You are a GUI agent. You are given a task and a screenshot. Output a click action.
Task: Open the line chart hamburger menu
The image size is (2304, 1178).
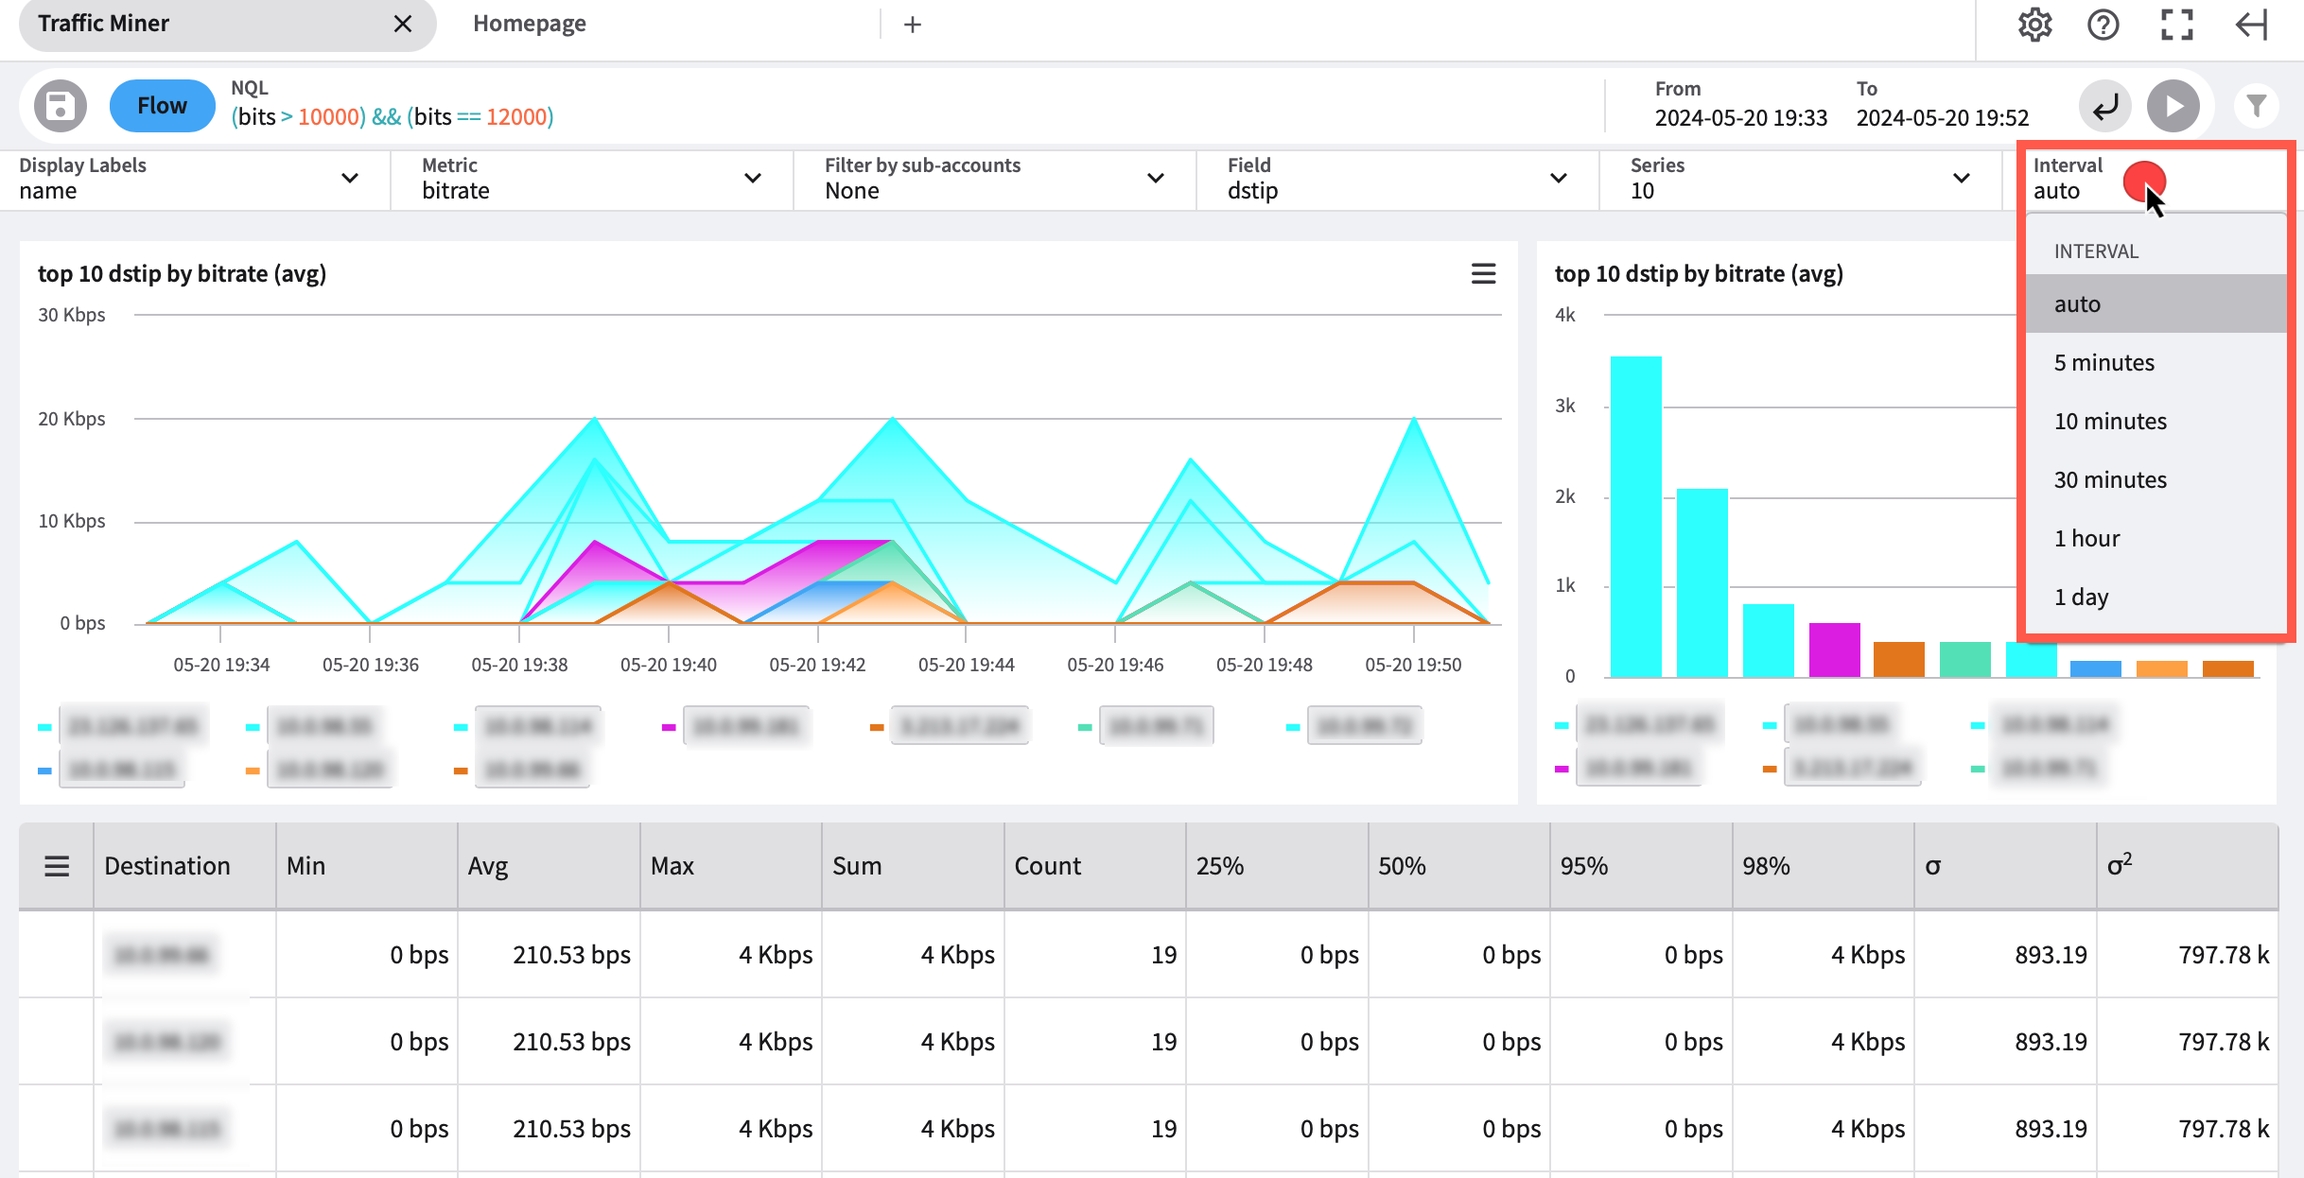pos(1483,273)
